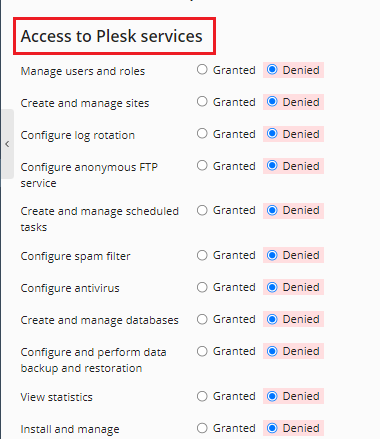Grant Configure anonymous FTP service permission
Screen dimensions: 380x439
click(202, 166)
